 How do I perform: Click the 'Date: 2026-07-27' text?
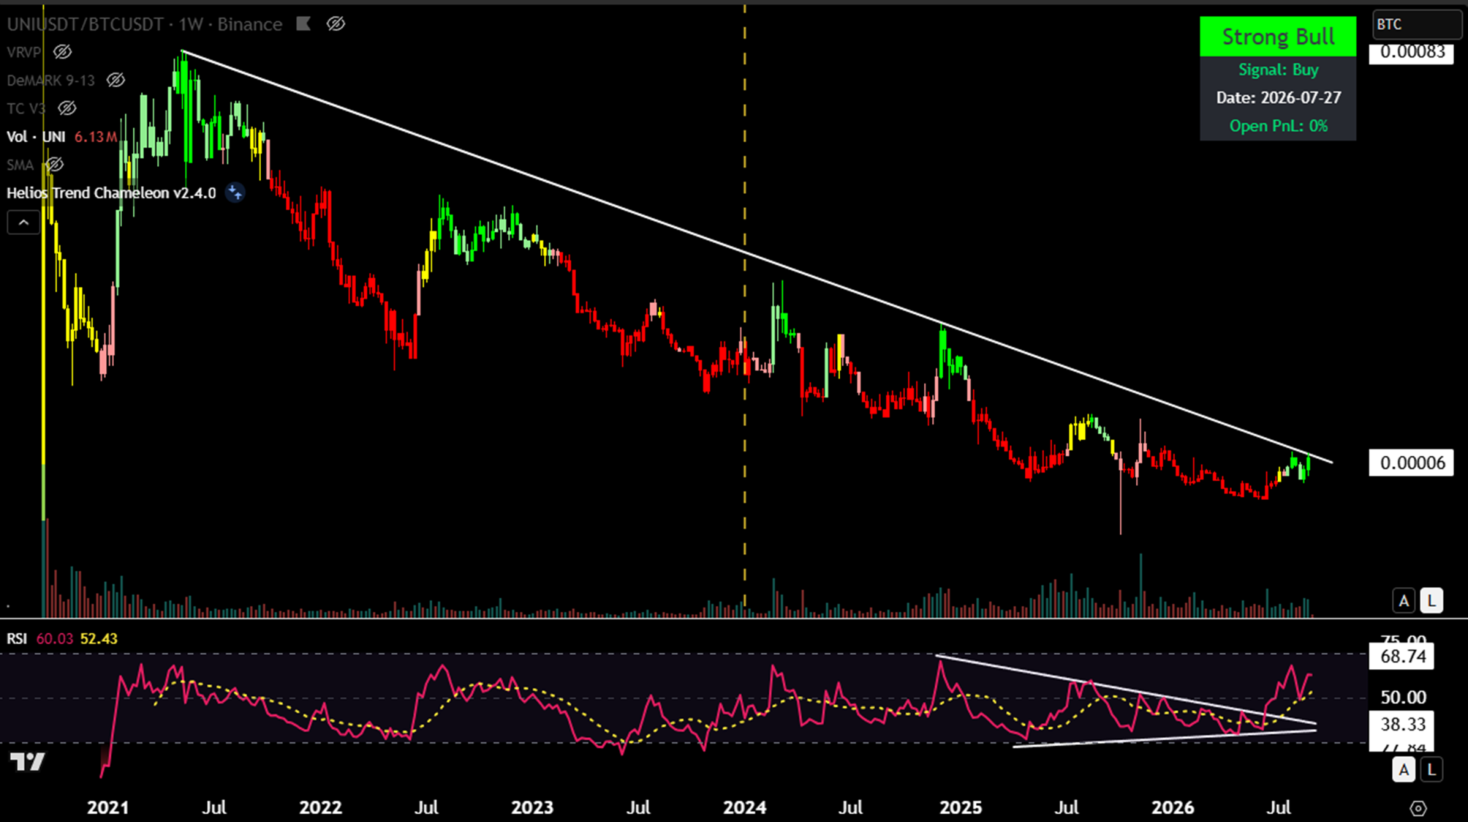[x=1278, y=97]
